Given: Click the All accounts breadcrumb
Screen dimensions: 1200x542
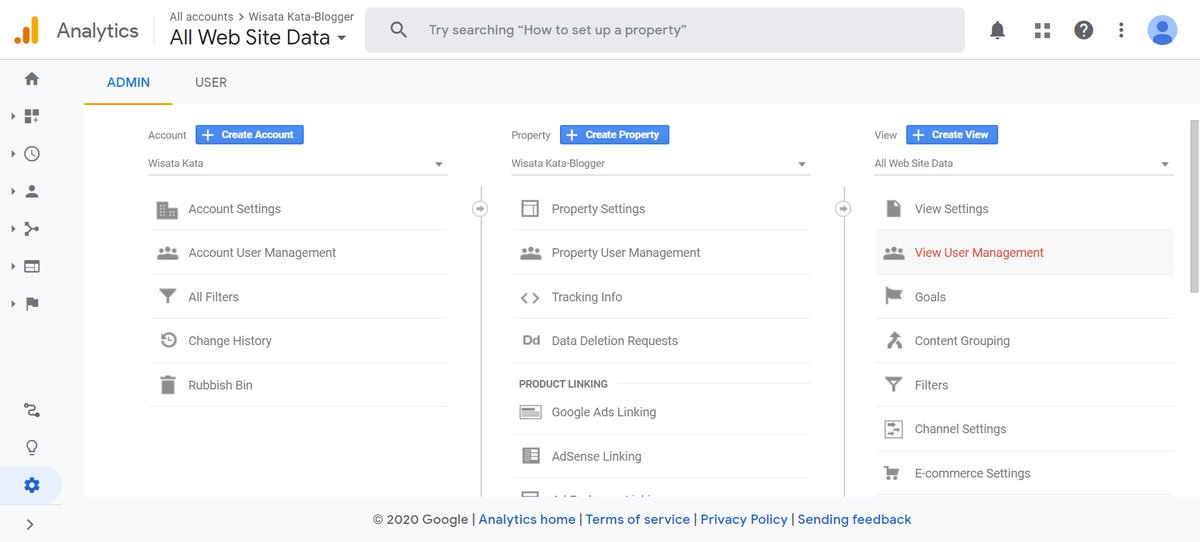Looking at the screenshot, I should pos(201,17).
